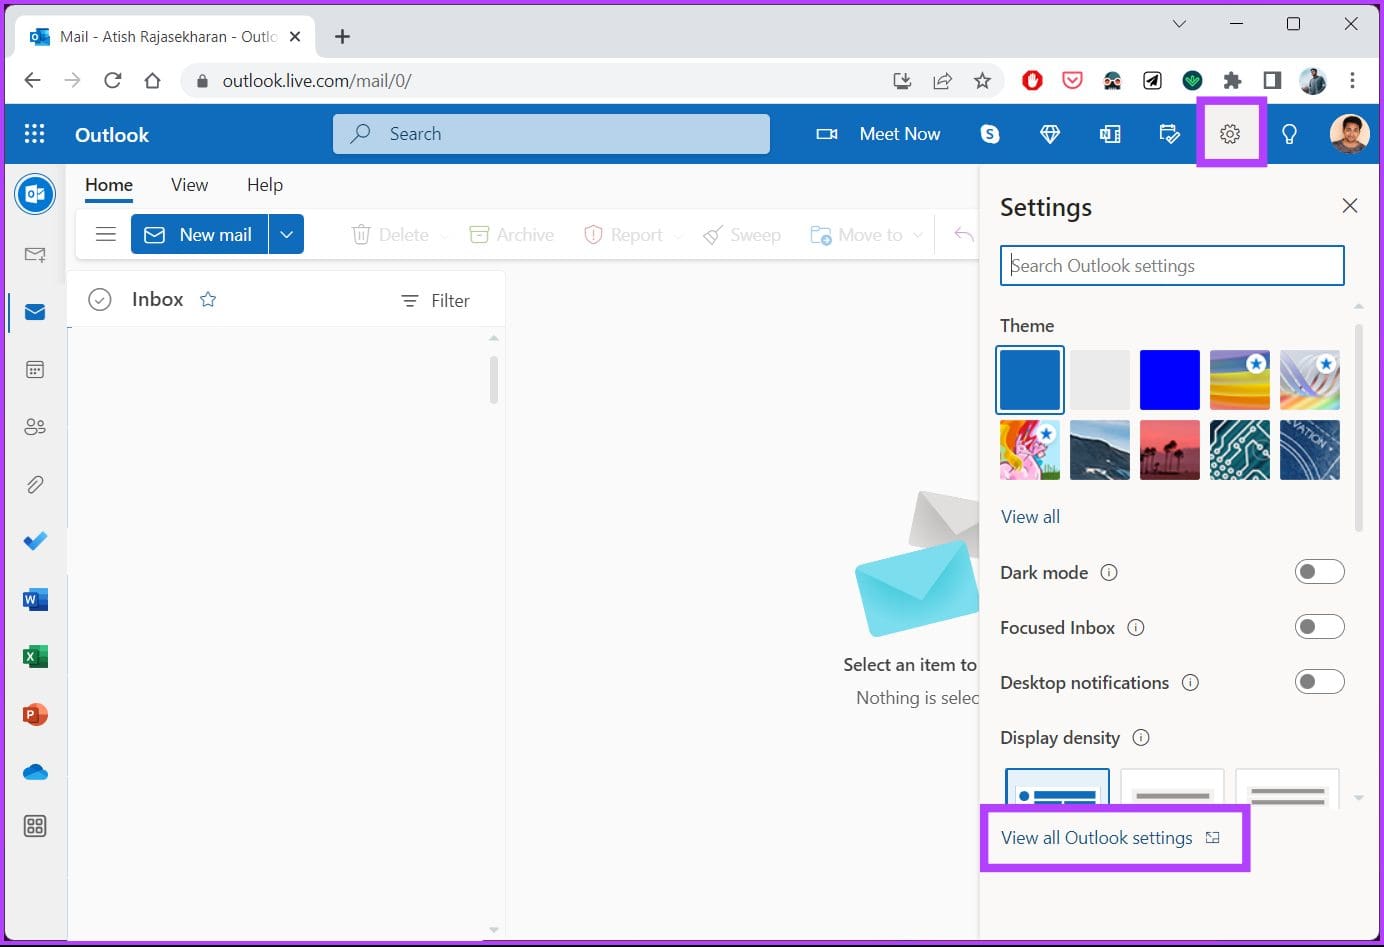Toggle the Dark mode switch
The width and height of the screenshot is (1384, 947).
pyautogui.click(x=1319, y=572)
